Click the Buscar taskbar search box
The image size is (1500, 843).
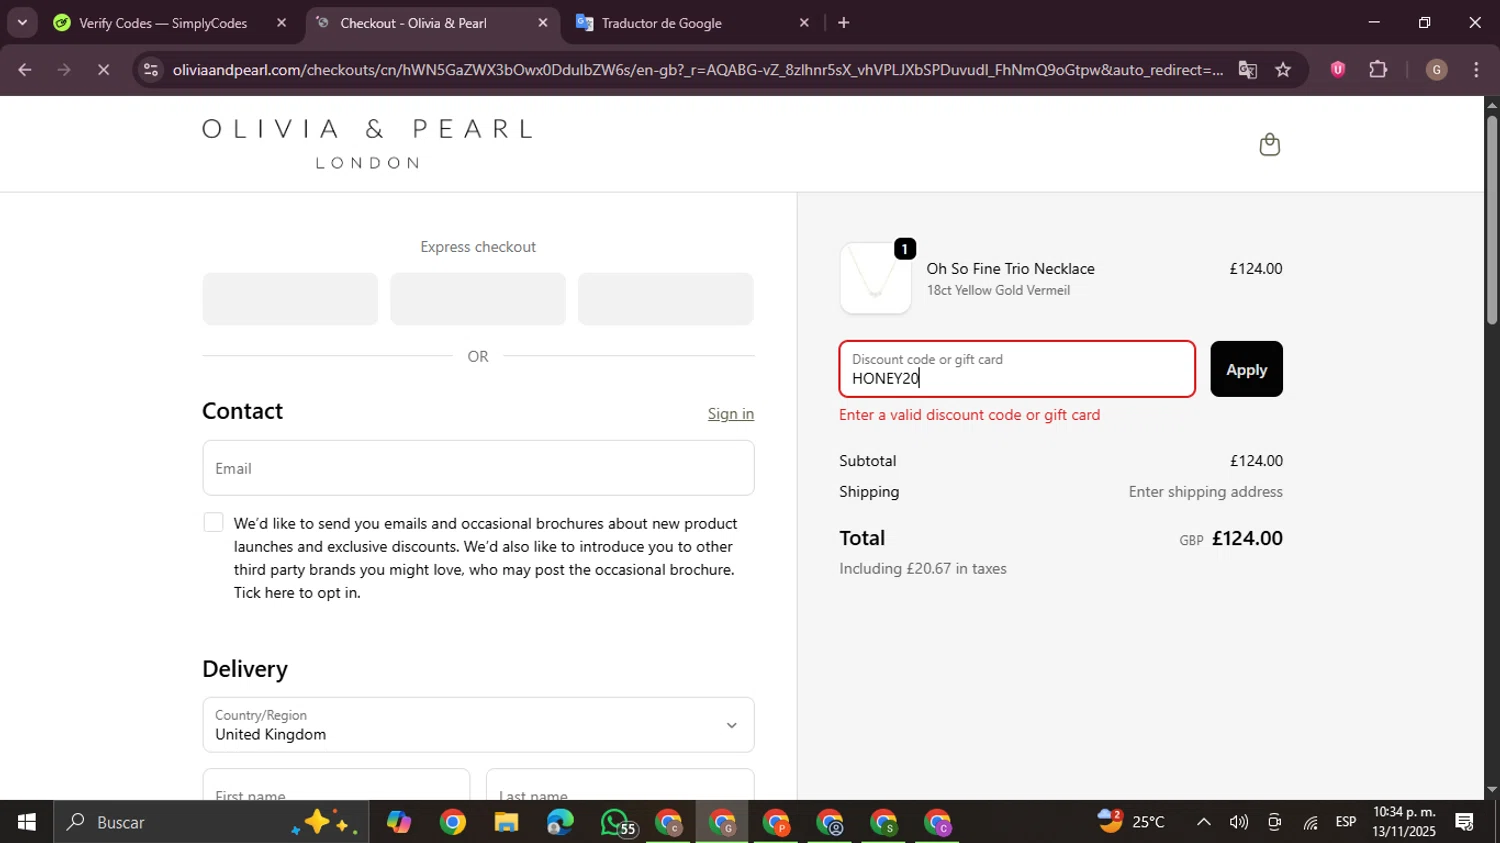point(212,822)
